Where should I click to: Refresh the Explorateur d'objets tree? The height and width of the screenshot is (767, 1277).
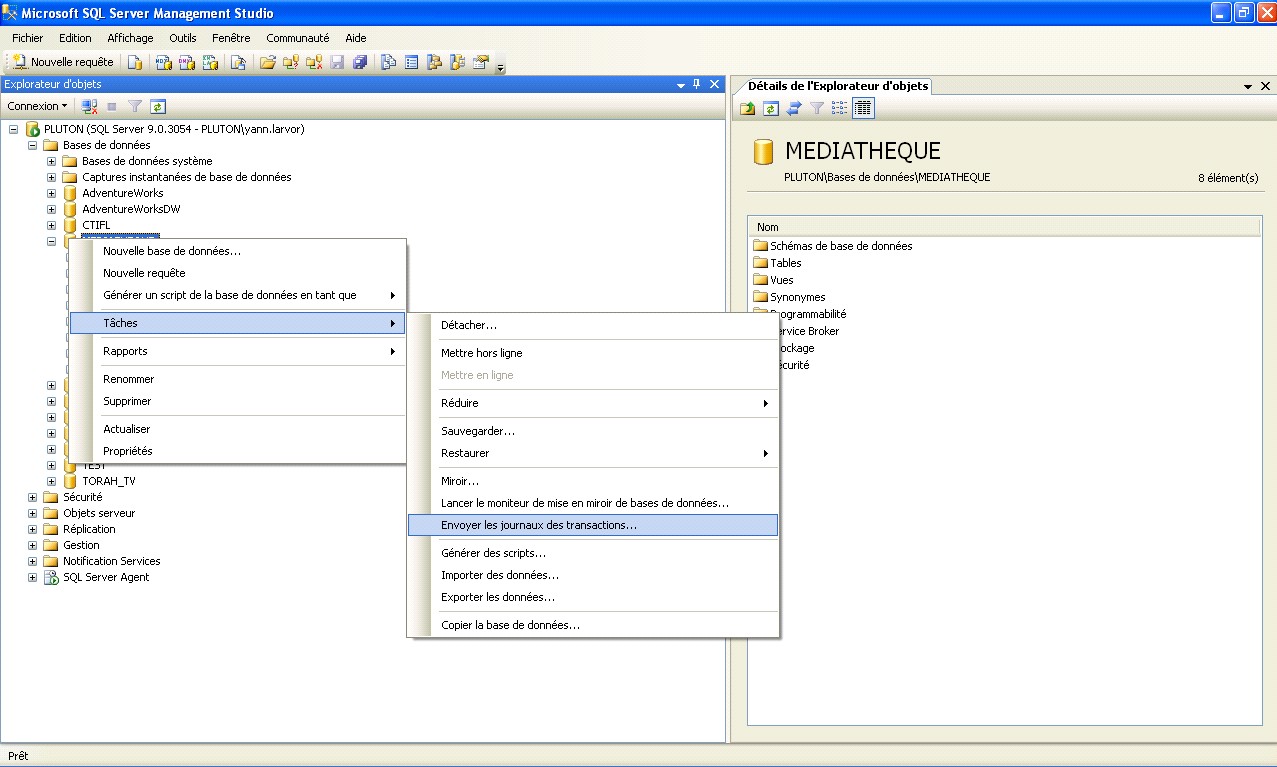pyautogui.click(x=157, y=106)
